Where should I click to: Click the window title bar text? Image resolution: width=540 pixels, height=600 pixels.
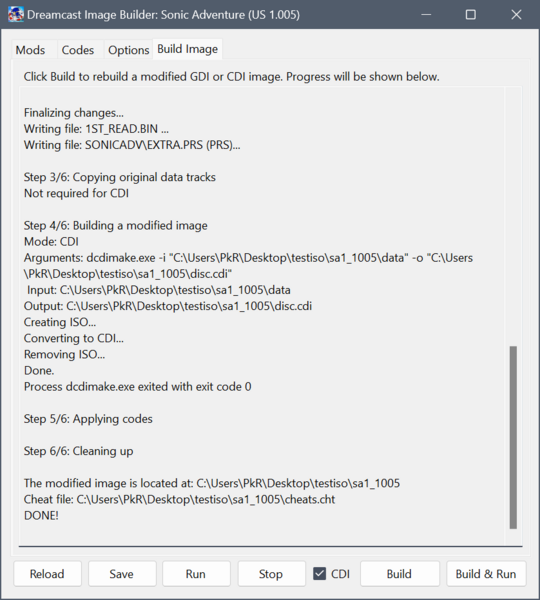click(x=163, y=15)
